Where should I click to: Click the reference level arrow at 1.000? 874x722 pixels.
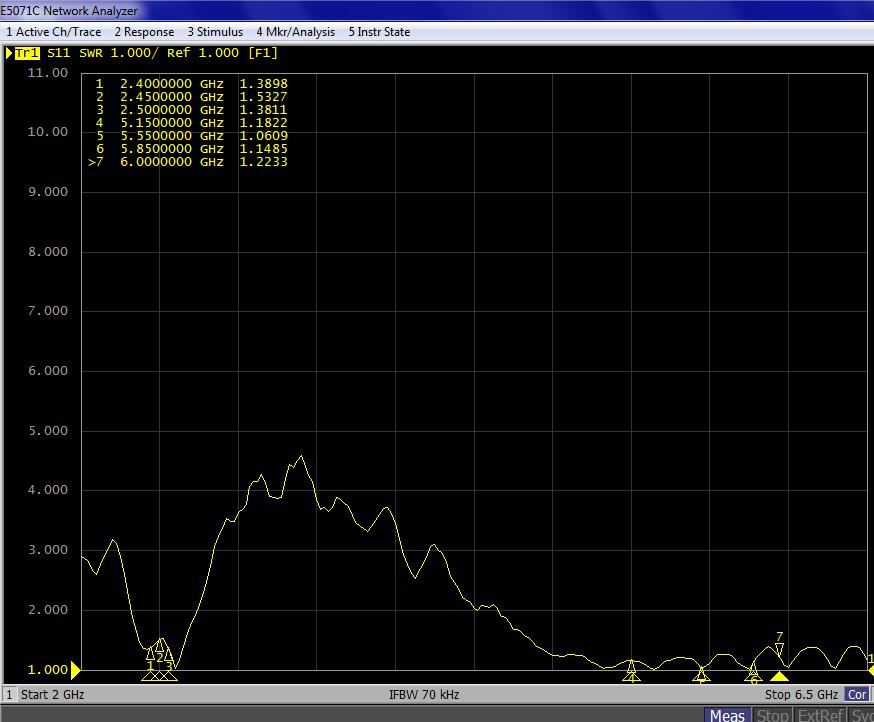pos(76,671)
